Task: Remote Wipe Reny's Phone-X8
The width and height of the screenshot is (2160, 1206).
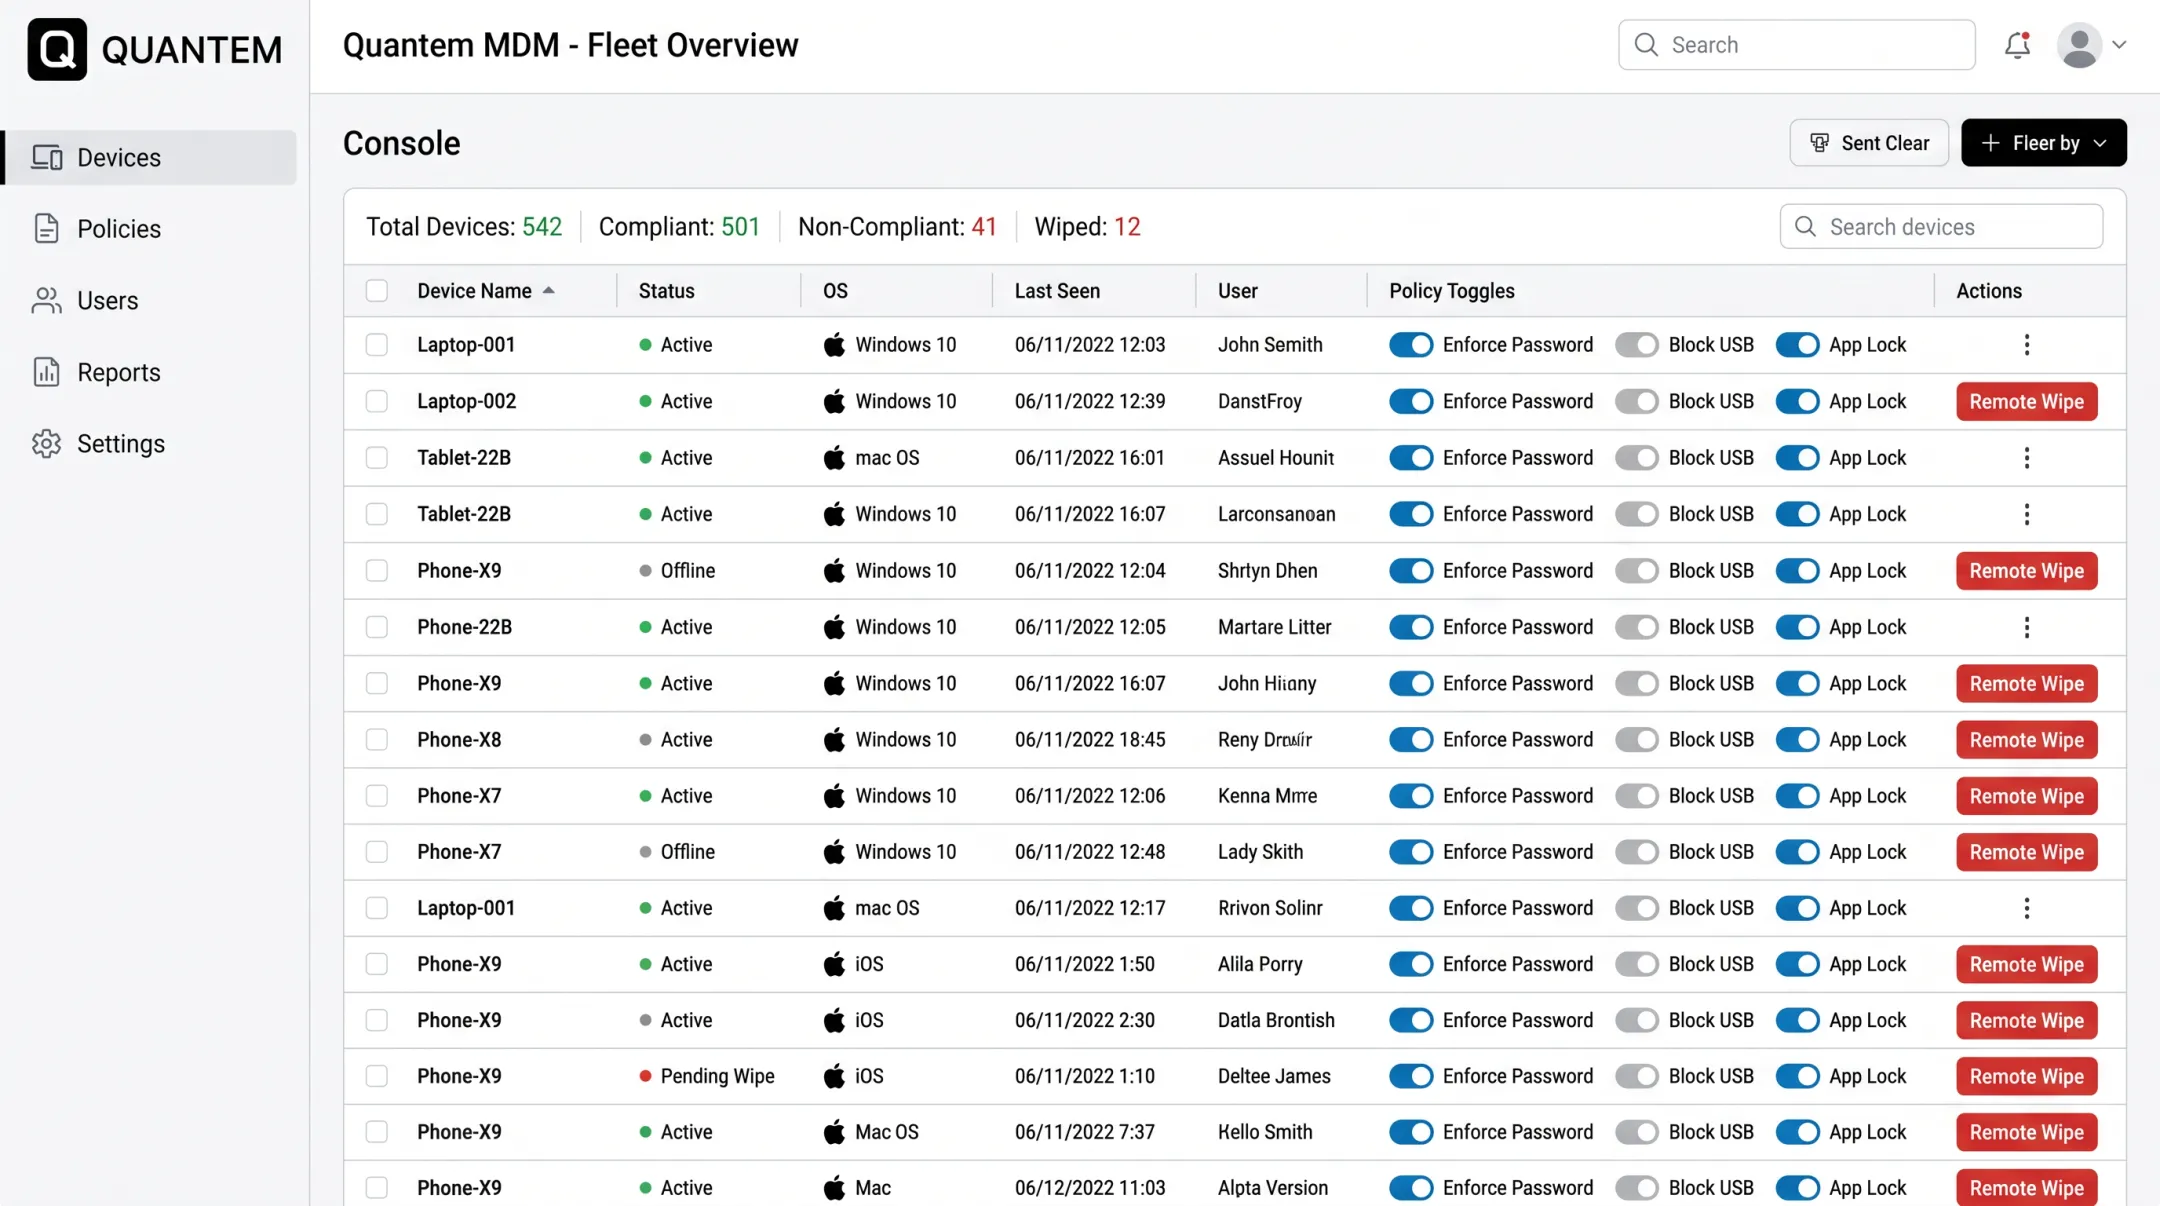Action: point(2026,740)
